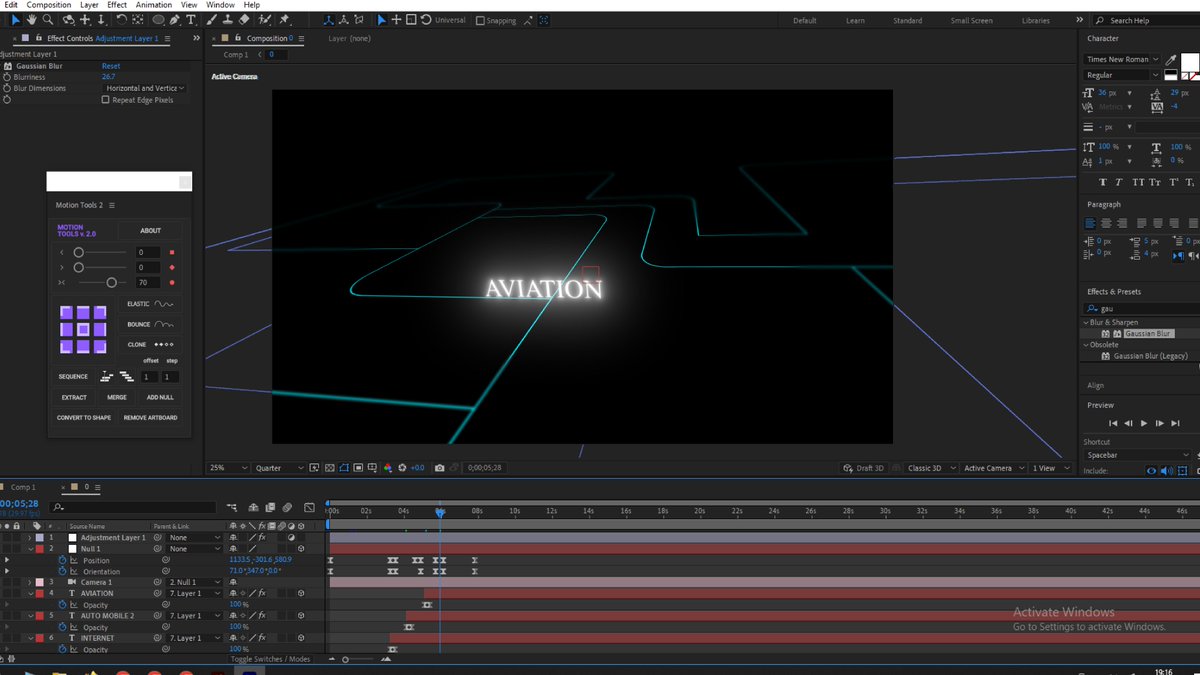Screen dimensions: 1200x675
Task: Open the Effect menu
Action: coord(117,5)
